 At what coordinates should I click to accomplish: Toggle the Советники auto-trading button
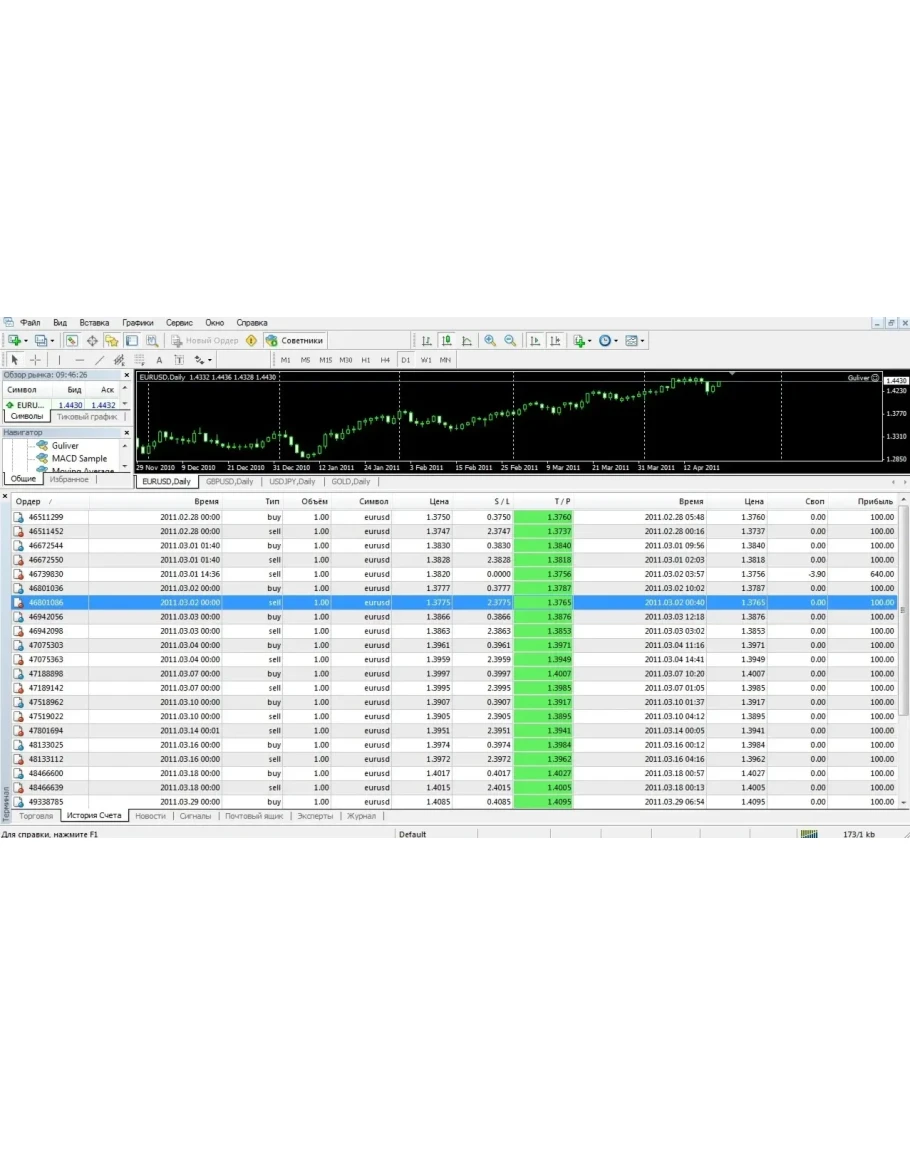pyautogui.click(x=295, y=341)
